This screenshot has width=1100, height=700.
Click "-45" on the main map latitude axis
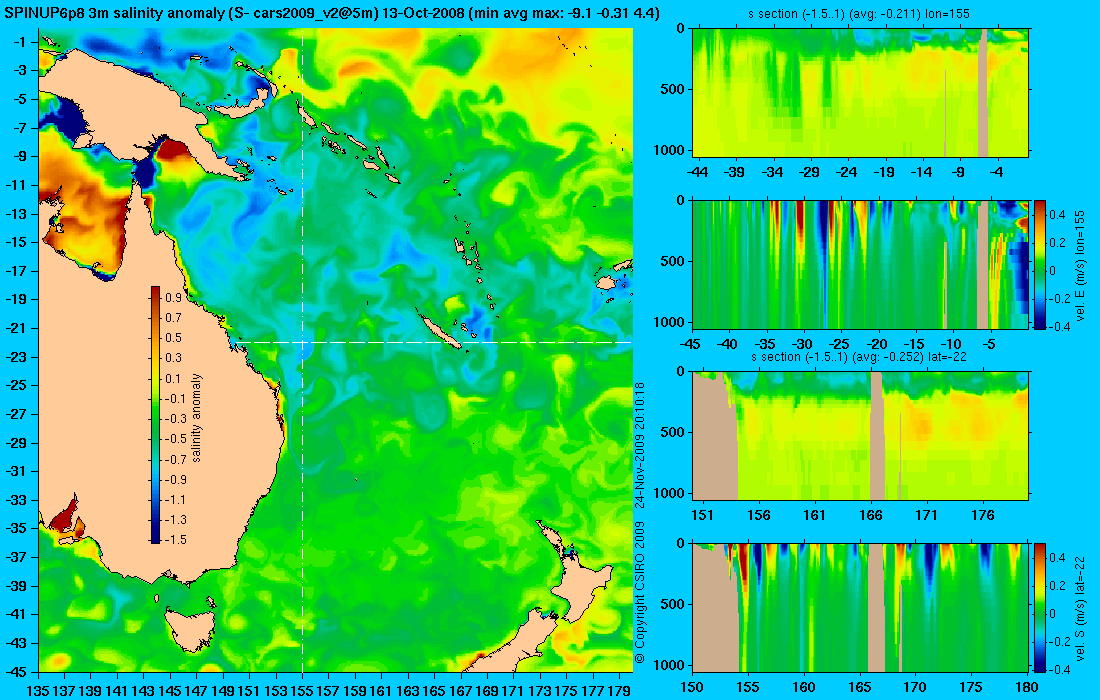click(17, 671)
